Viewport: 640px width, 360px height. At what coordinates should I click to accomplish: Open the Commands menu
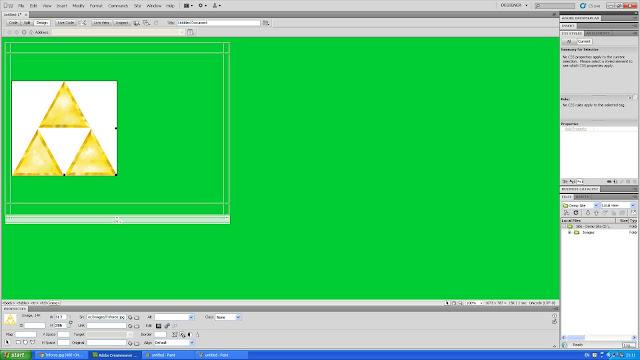(118, 6)
